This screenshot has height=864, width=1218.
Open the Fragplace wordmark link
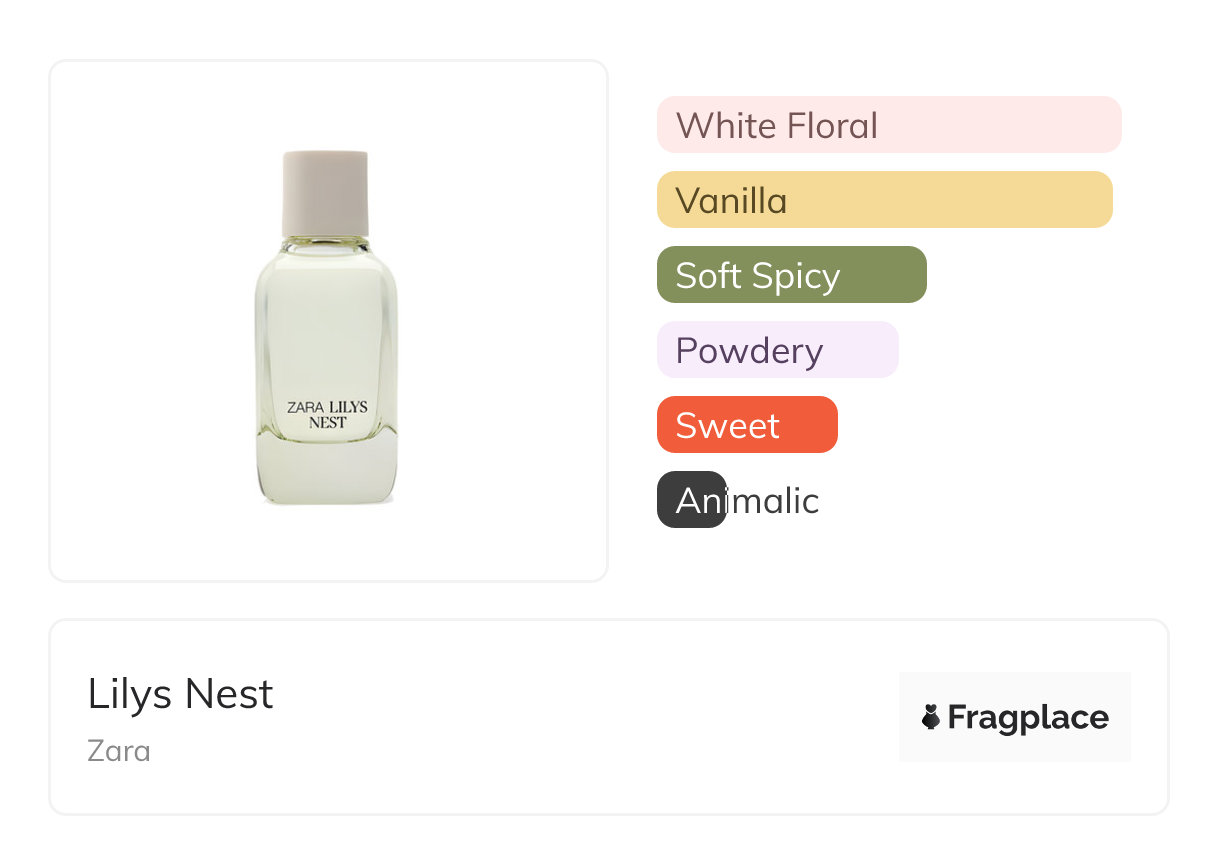[x=1028, y=717]
